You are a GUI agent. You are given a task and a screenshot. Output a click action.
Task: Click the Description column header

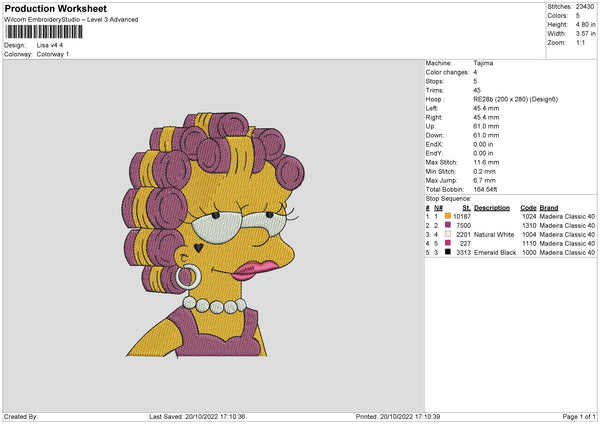(492, 208)
